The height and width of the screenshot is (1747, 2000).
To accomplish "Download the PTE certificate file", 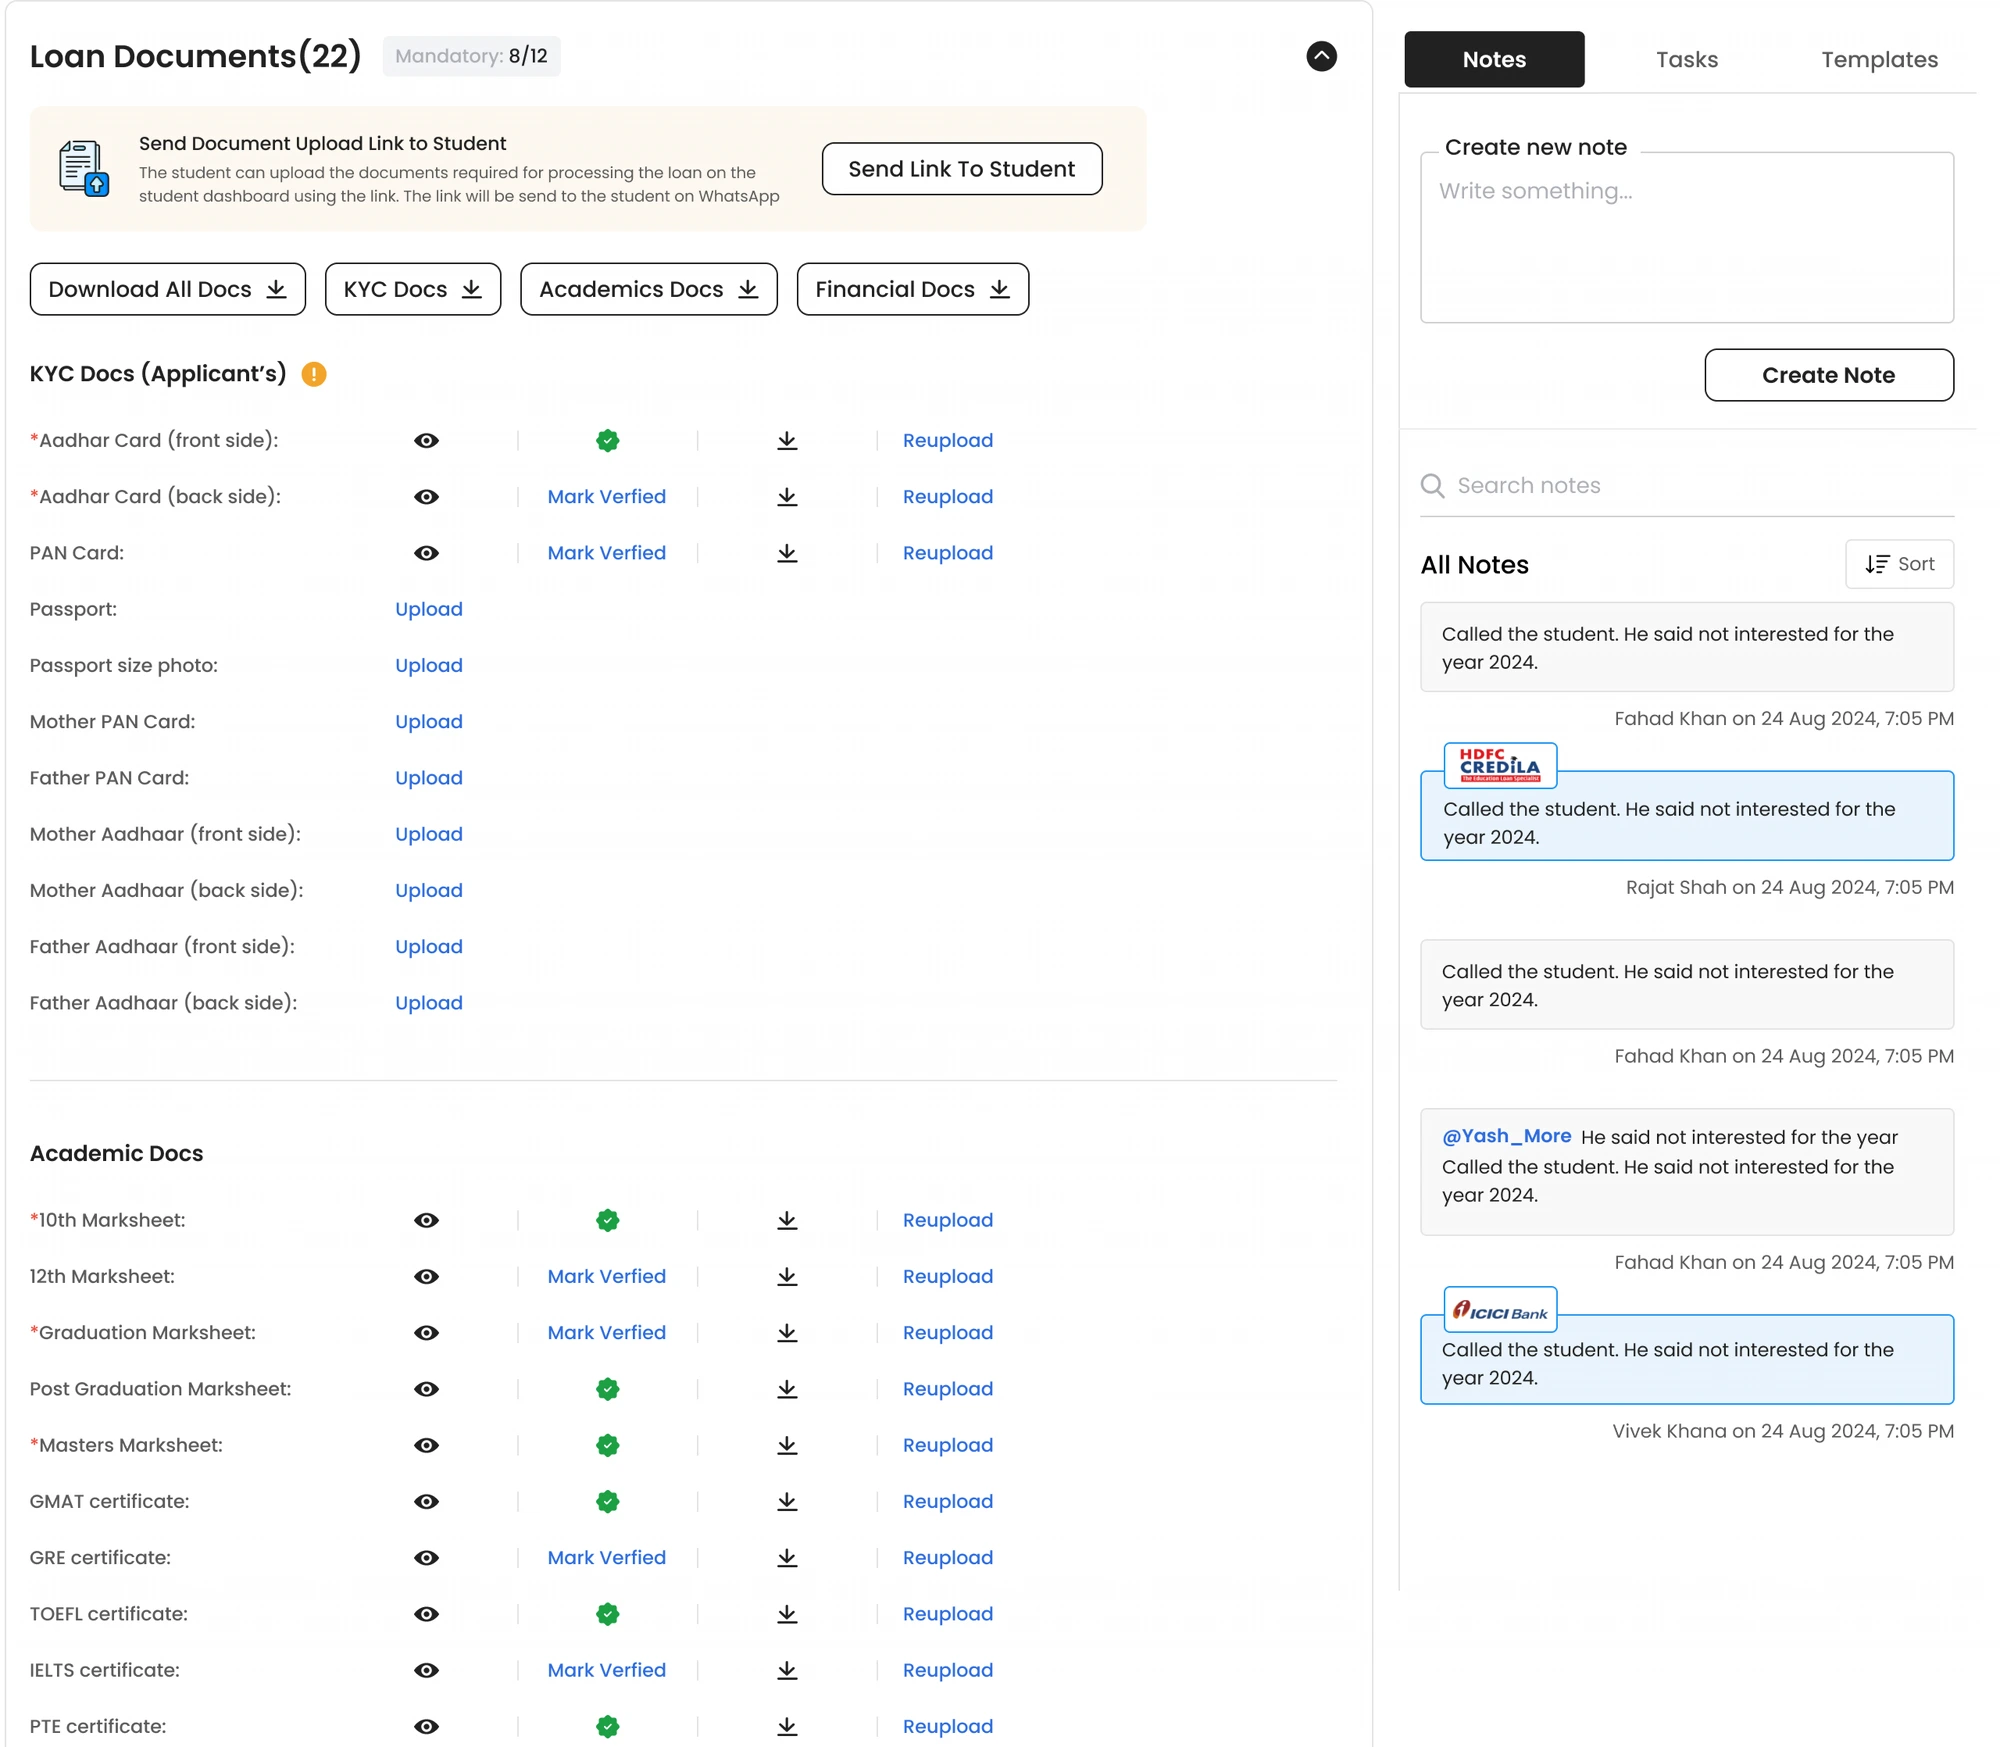I will point(787,1726).
